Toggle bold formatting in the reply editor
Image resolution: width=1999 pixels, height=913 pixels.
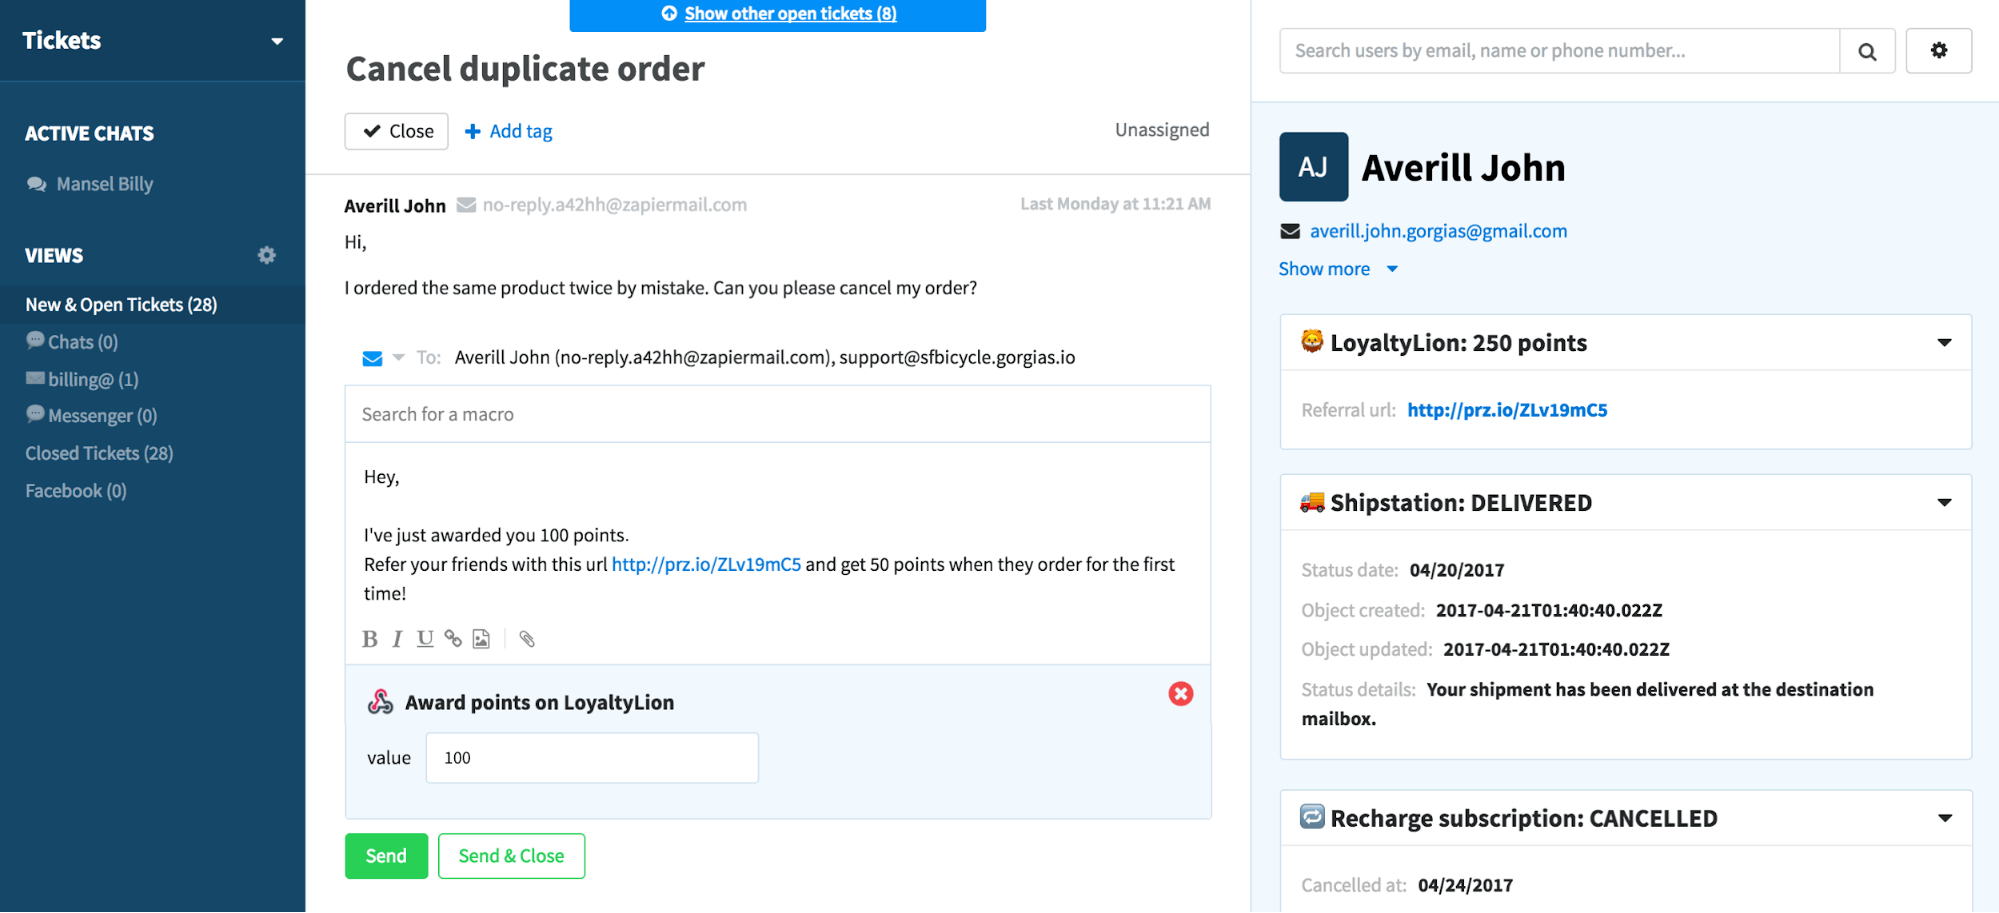point(370,639)
